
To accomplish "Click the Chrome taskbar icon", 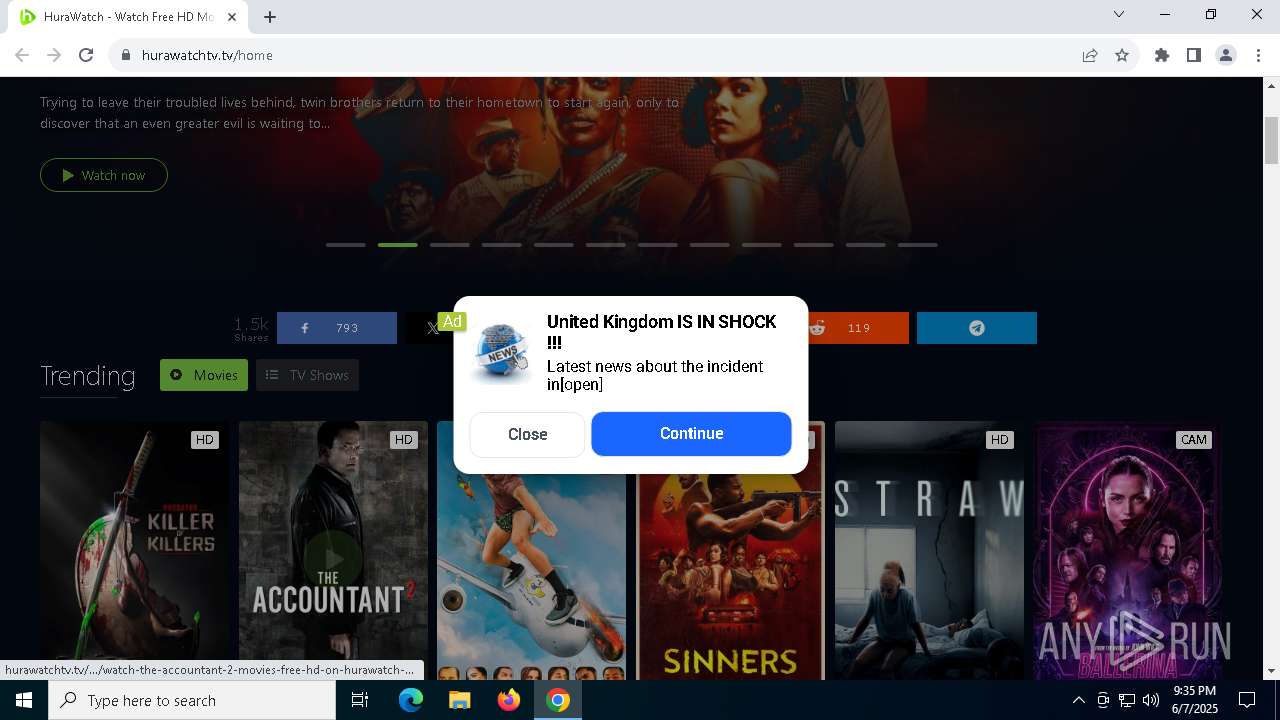I will click(x=558, y=700).
